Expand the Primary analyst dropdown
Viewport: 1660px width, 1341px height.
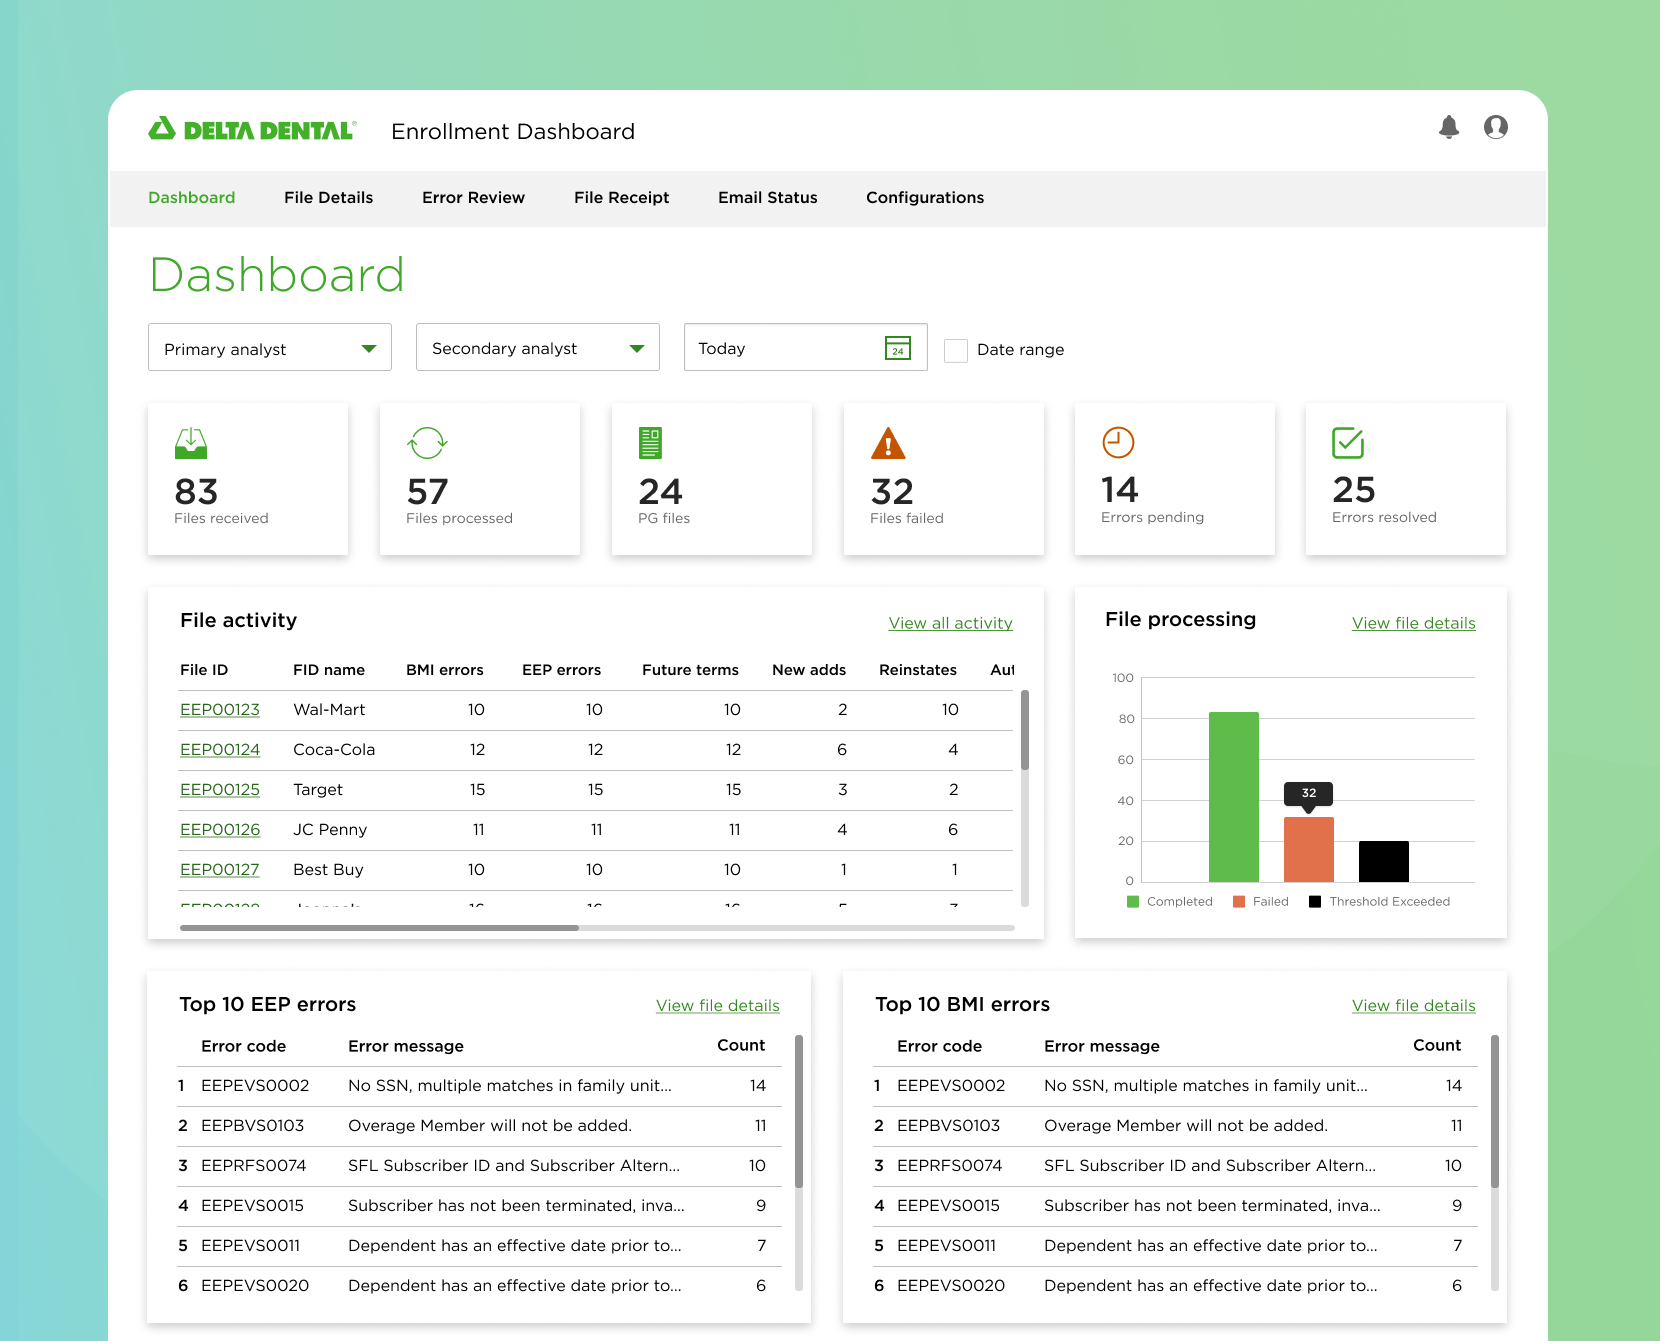click(270, 347)
